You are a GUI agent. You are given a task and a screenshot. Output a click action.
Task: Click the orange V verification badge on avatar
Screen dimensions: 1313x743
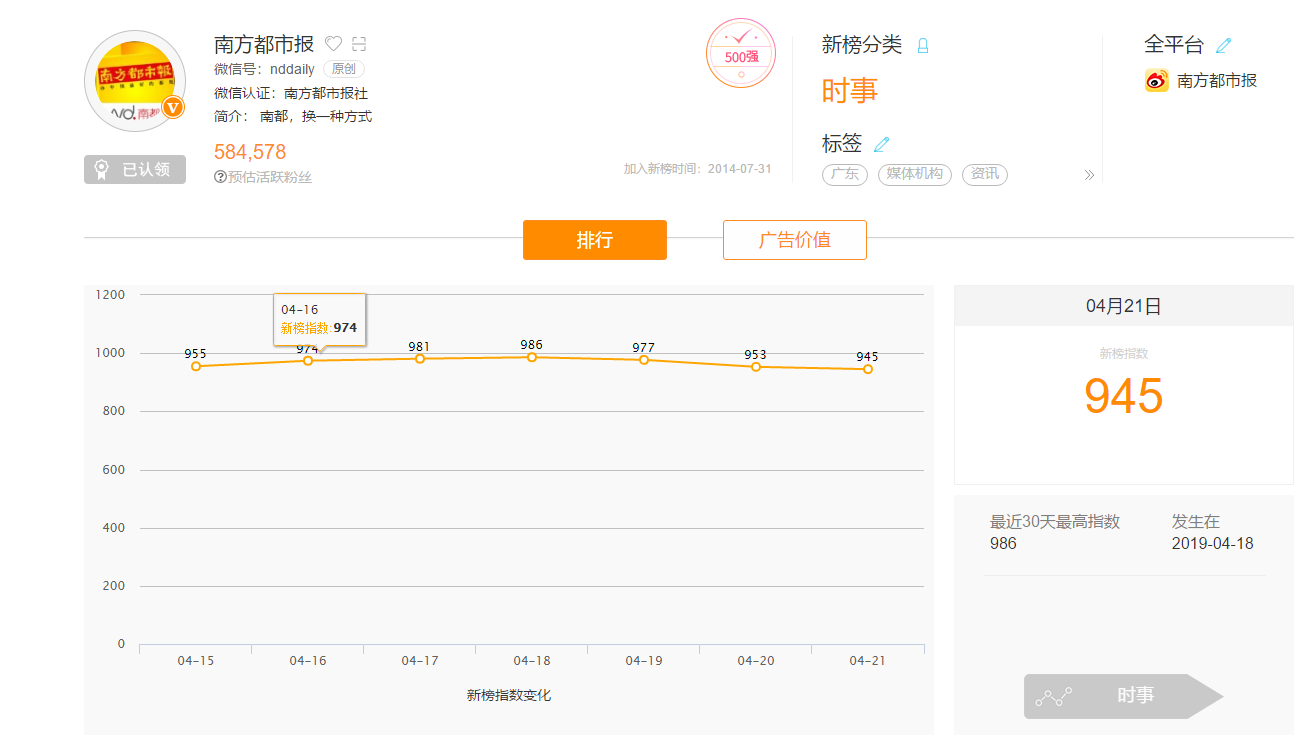tap(173, 107)
